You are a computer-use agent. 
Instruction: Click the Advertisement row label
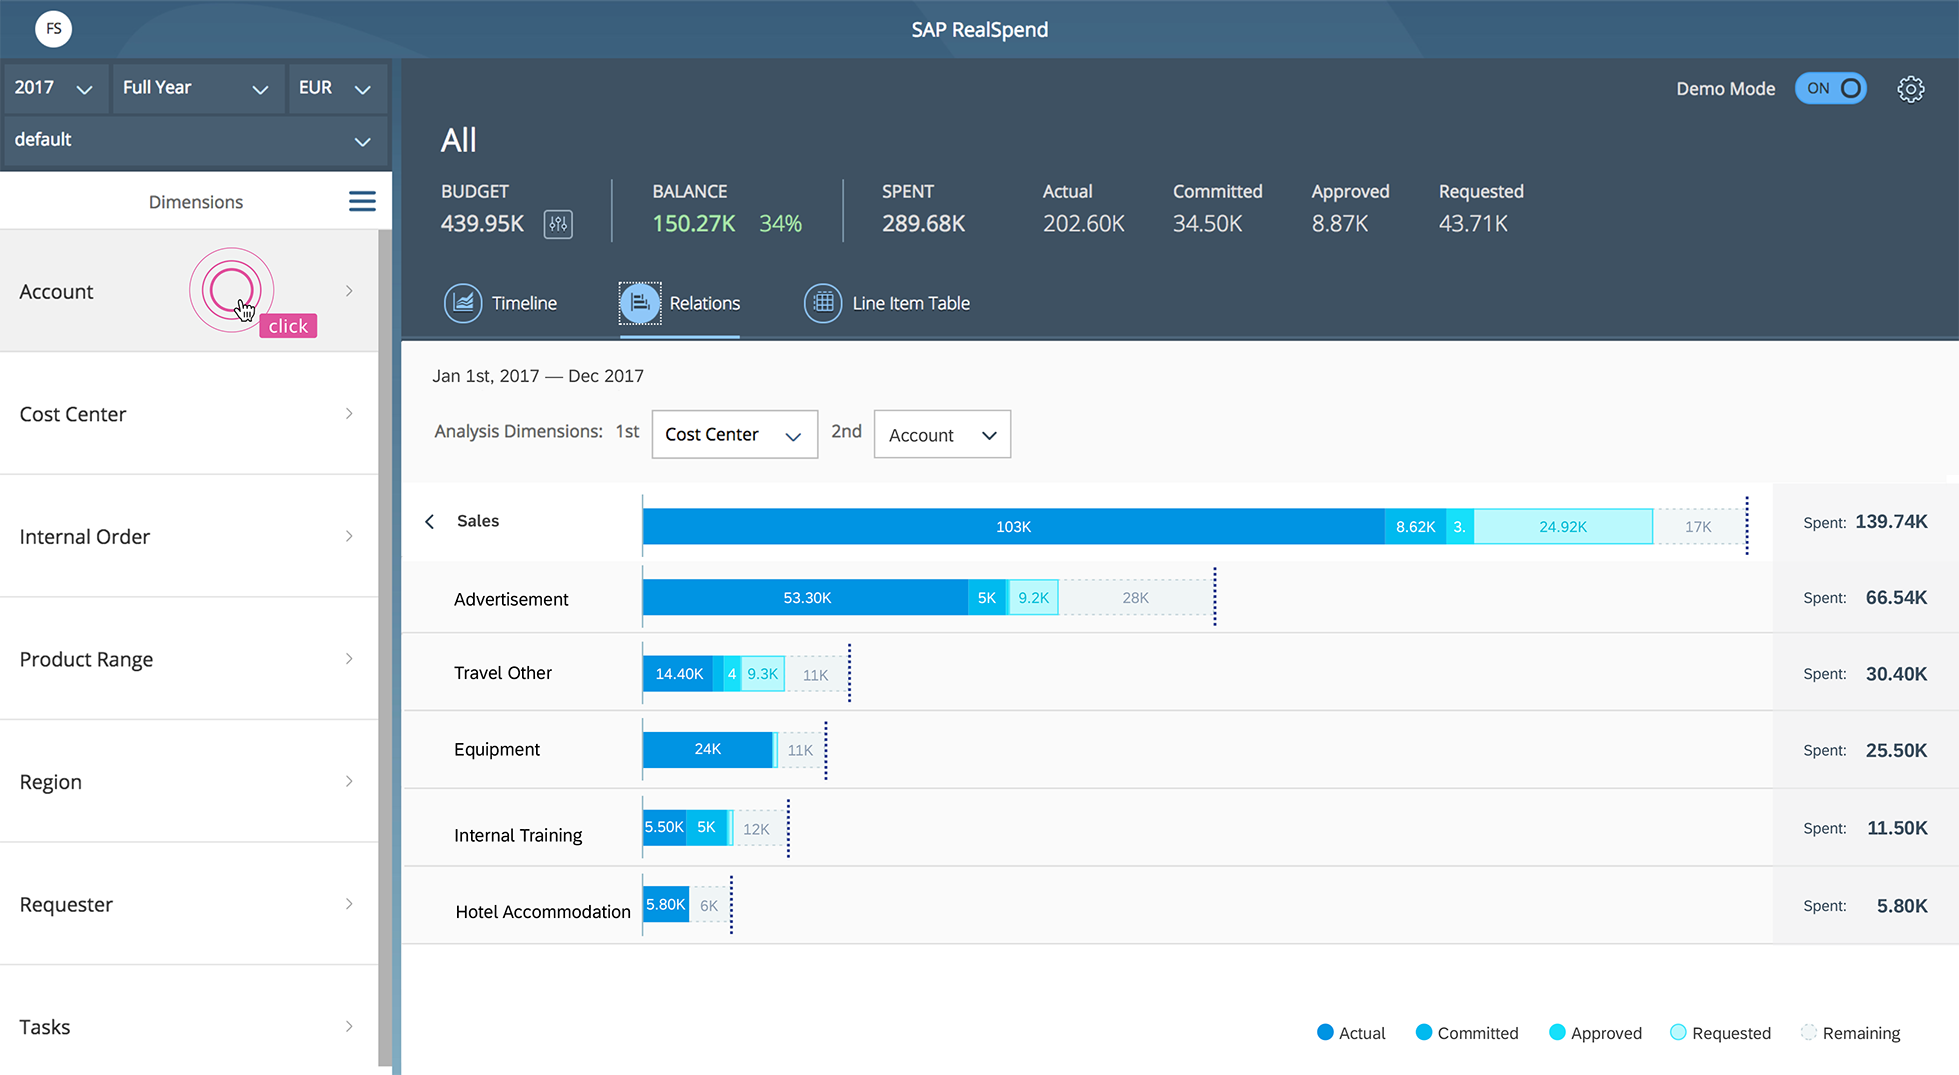pyautogui.click(x=511, y=599)
